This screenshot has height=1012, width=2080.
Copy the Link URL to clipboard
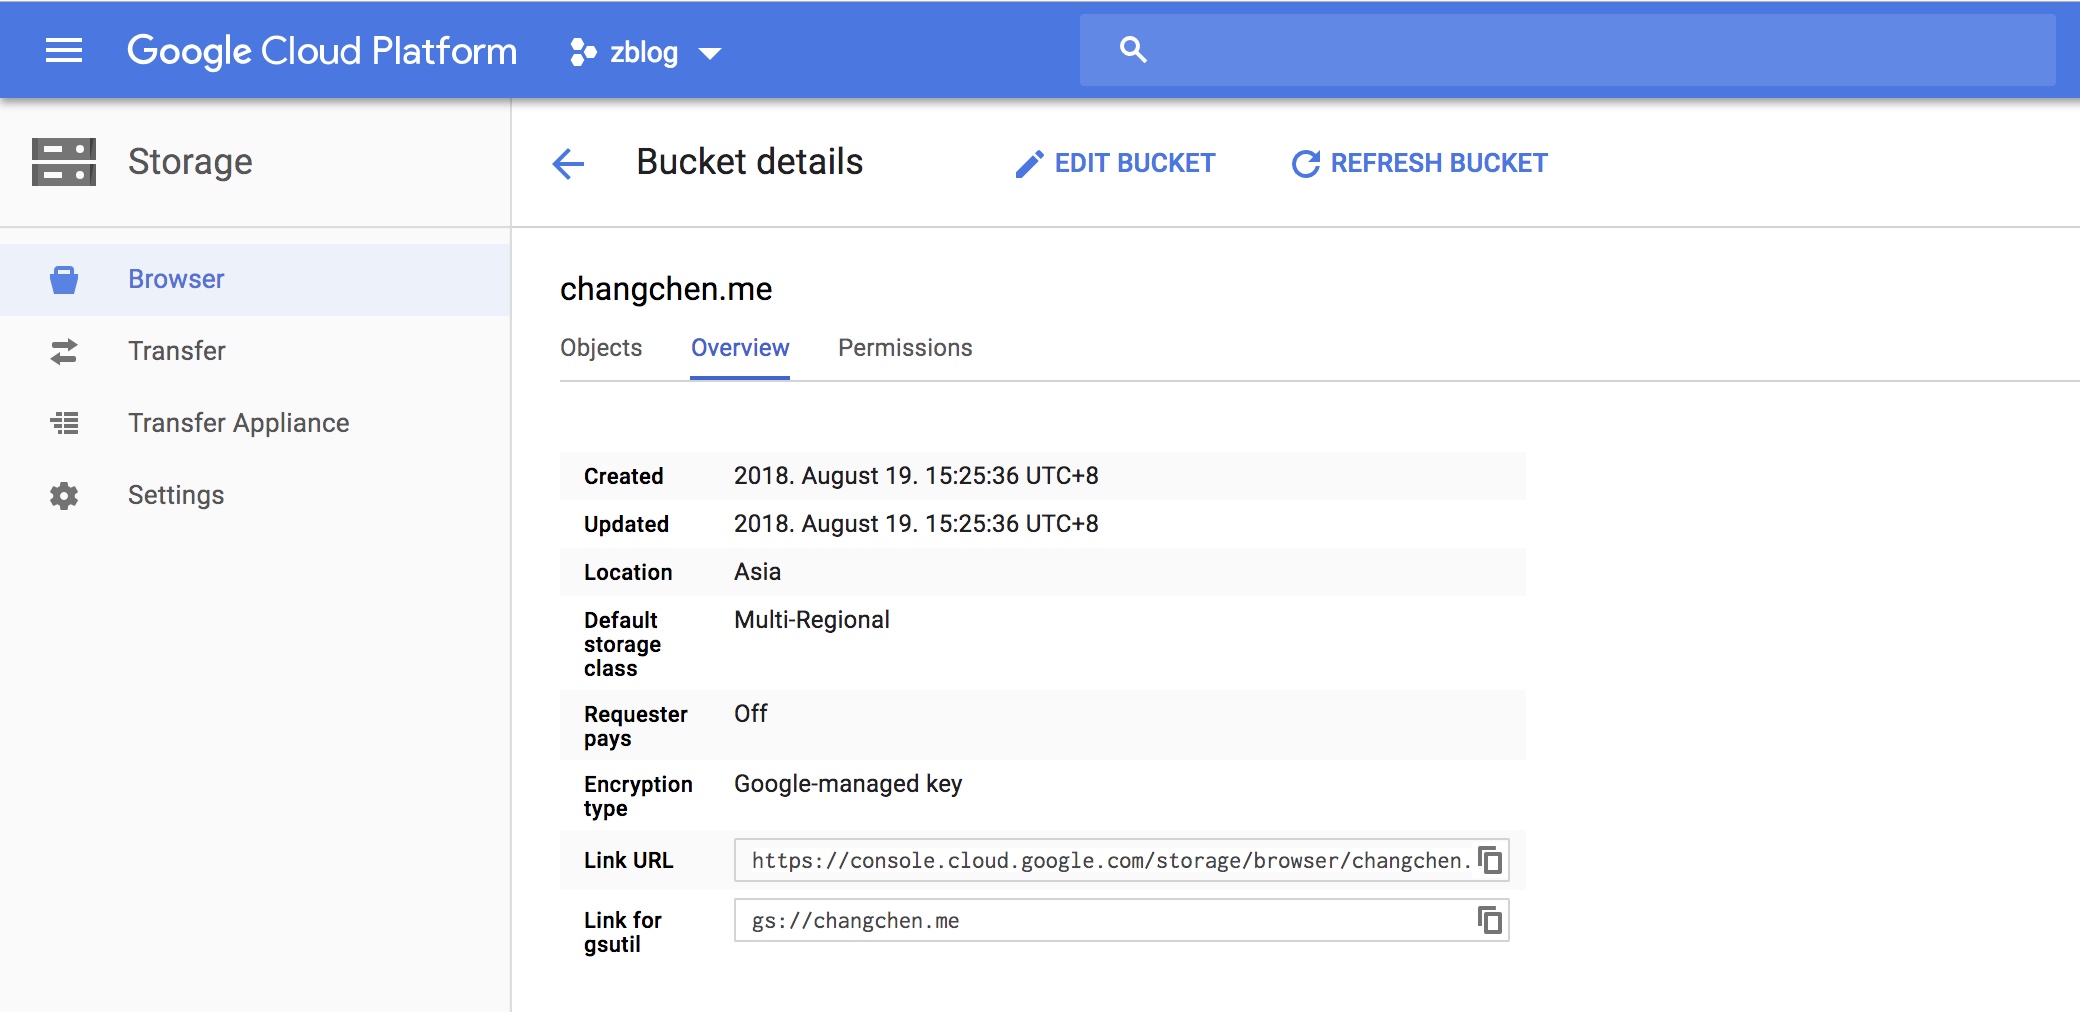pos(1490,860)
